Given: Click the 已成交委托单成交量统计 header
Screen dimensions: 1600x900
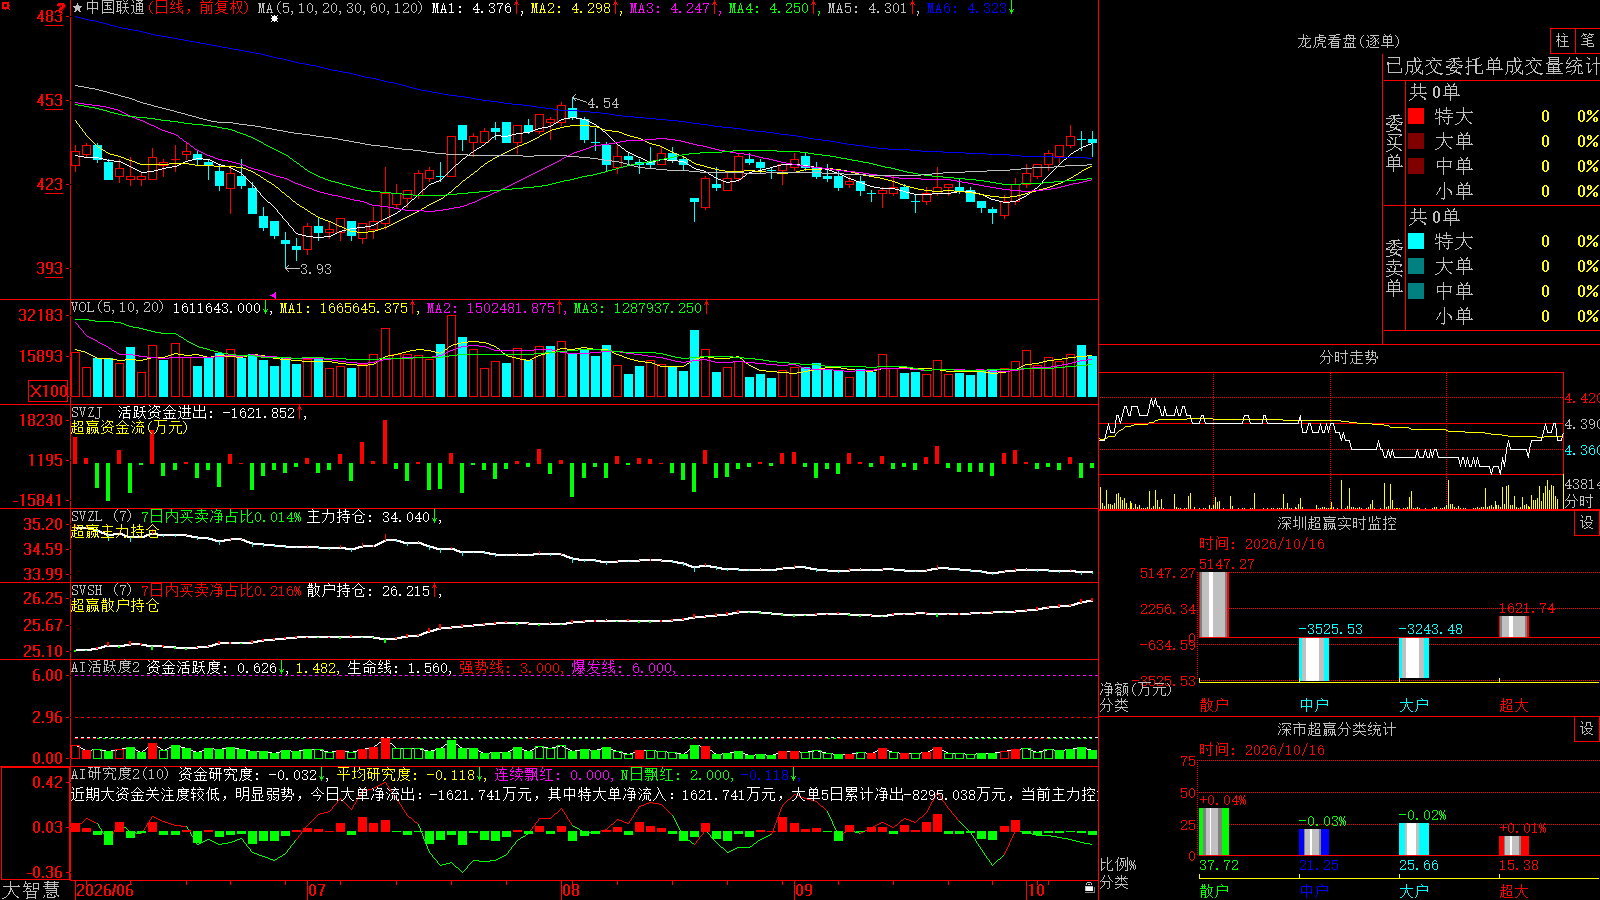Looking at the screenshot, I should pos(1492,66).
